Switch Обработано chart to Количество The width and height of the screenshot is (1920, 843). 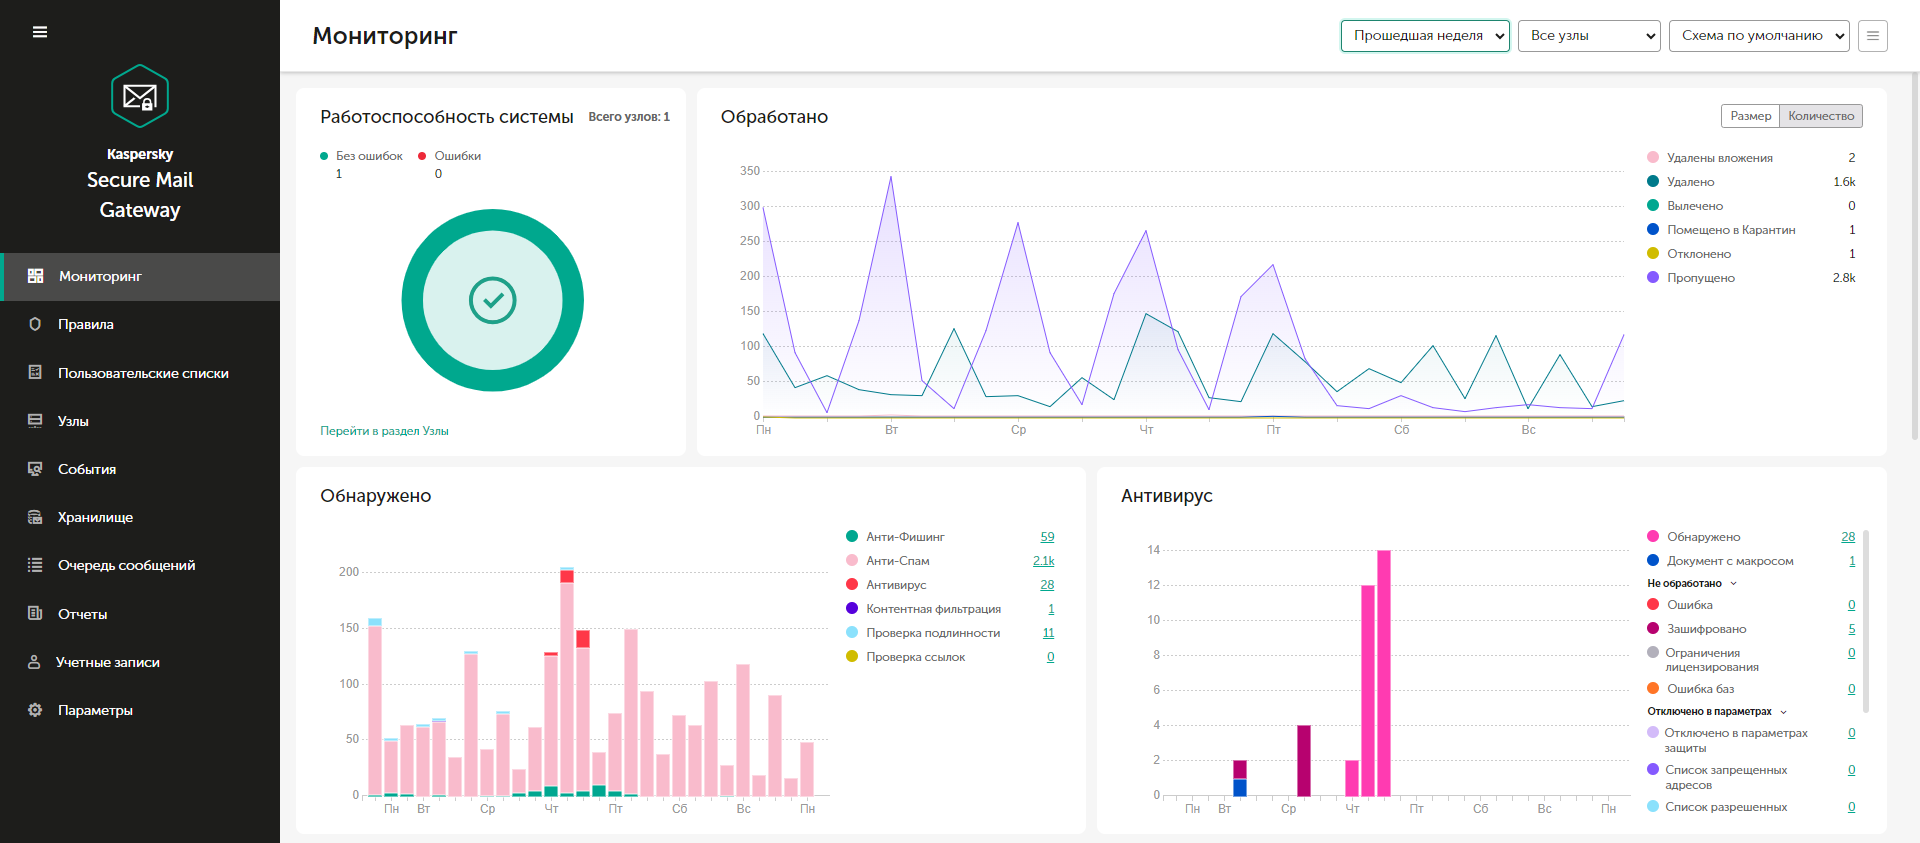coord(1821,116)
